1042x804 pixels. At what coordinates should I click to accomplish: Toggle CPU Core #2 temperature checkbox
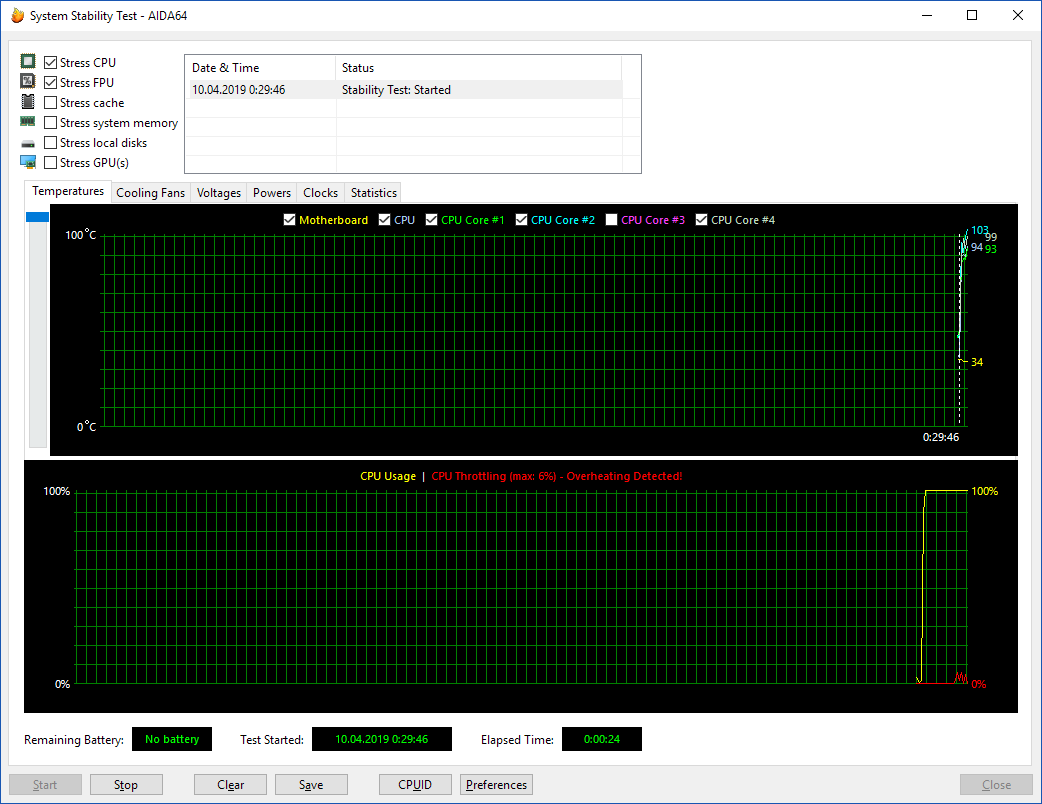[x=521, y=220]
